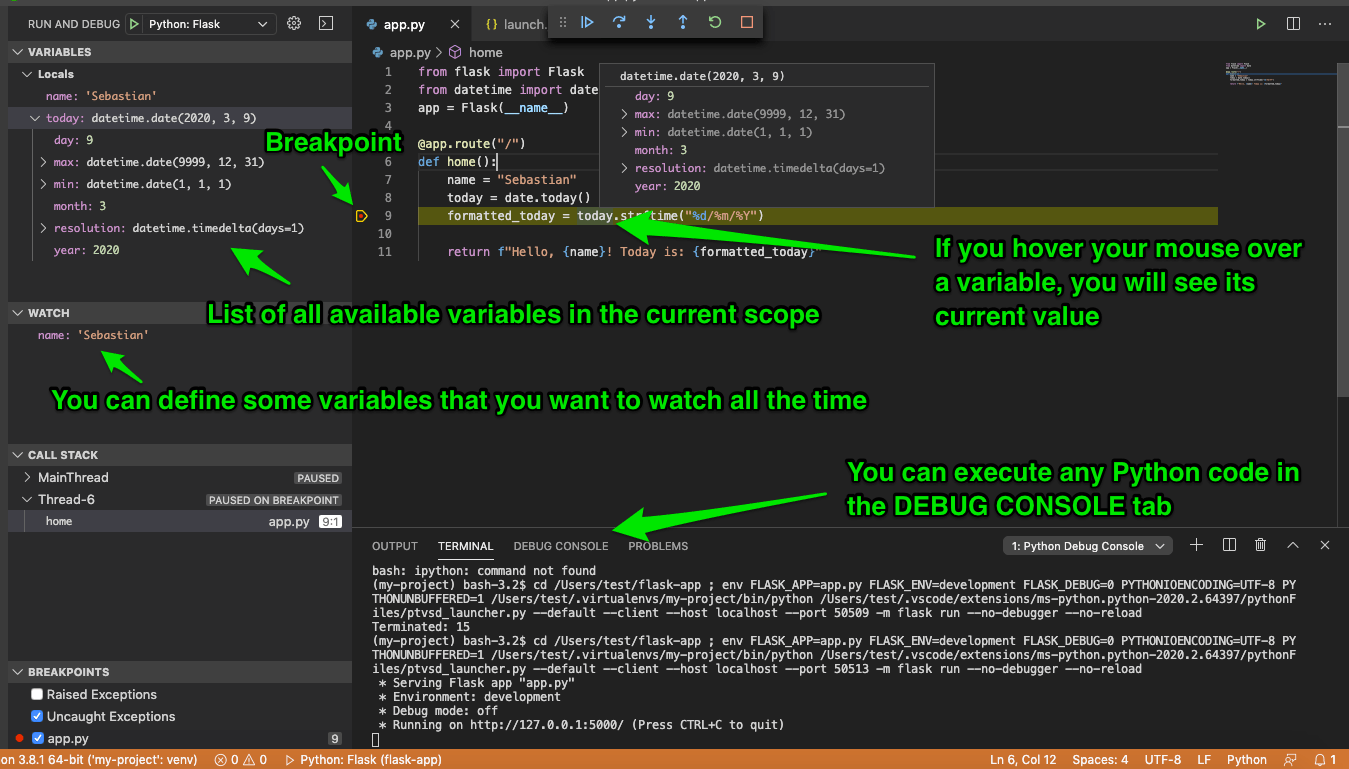This screenshot has width=1349, height=769.
Task: Click the Step Over debug icon
Action: click(620, 23)
